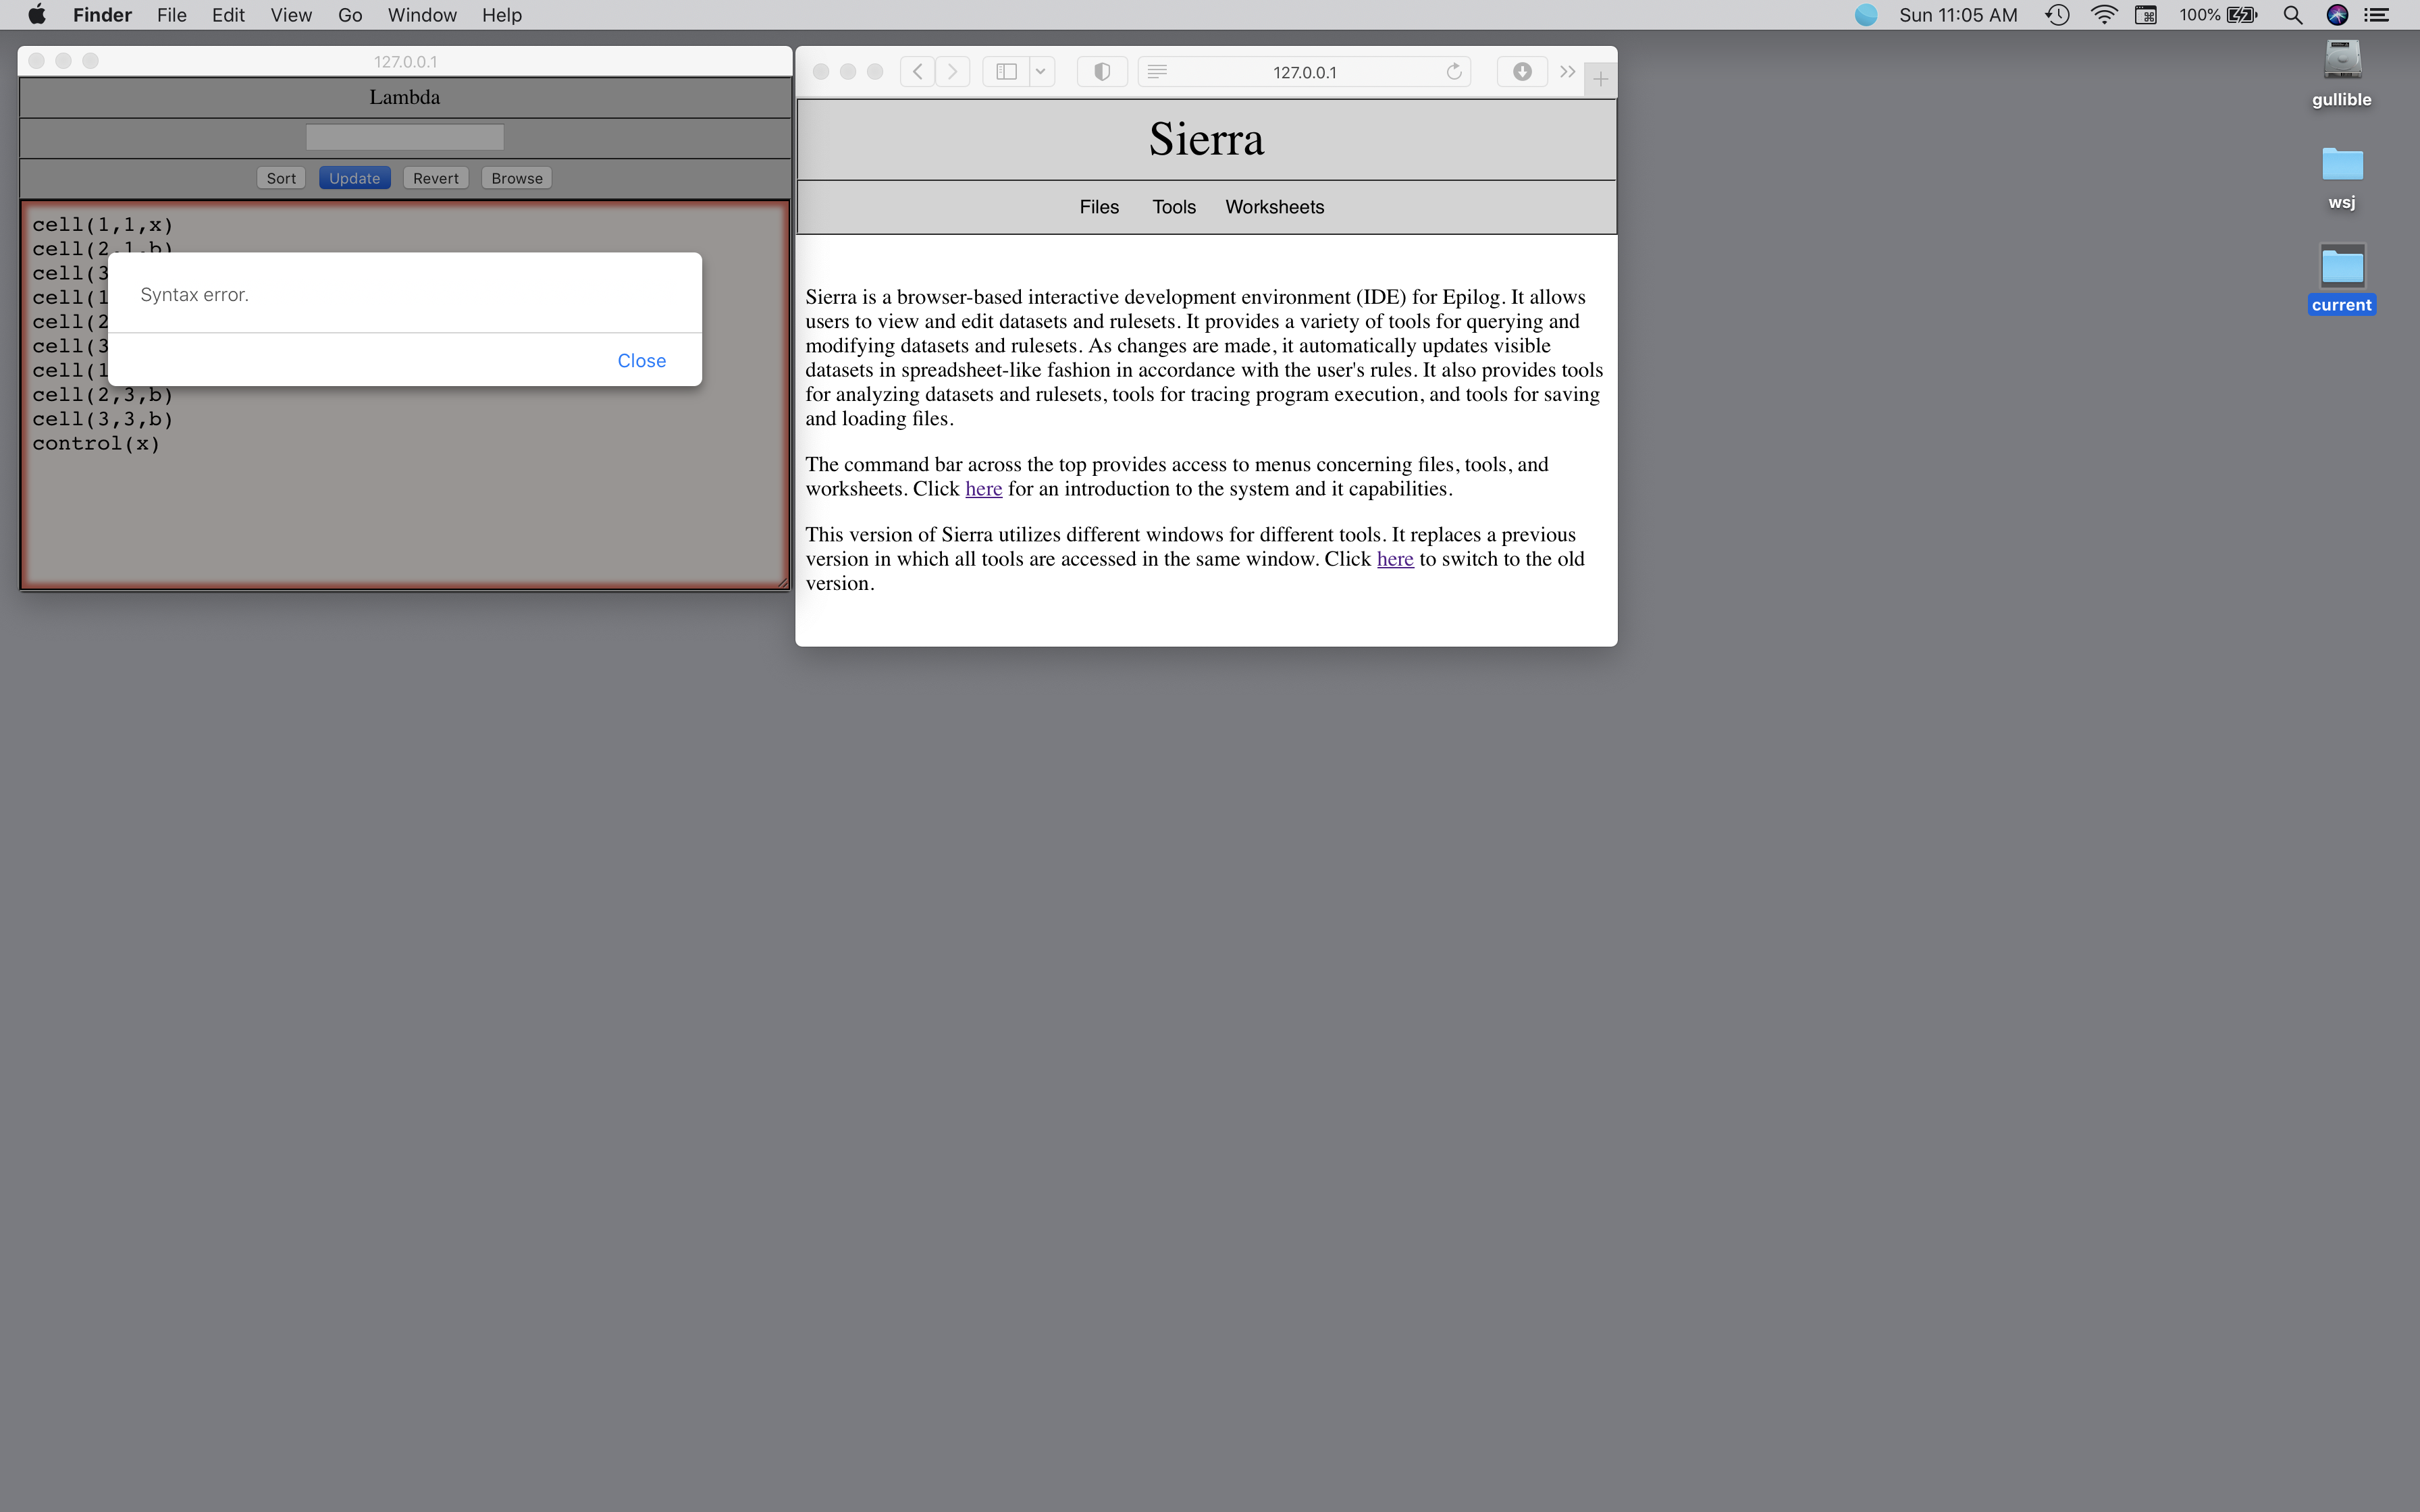
Task: Click Safari back navigation arrow
Action: point(917,72)
